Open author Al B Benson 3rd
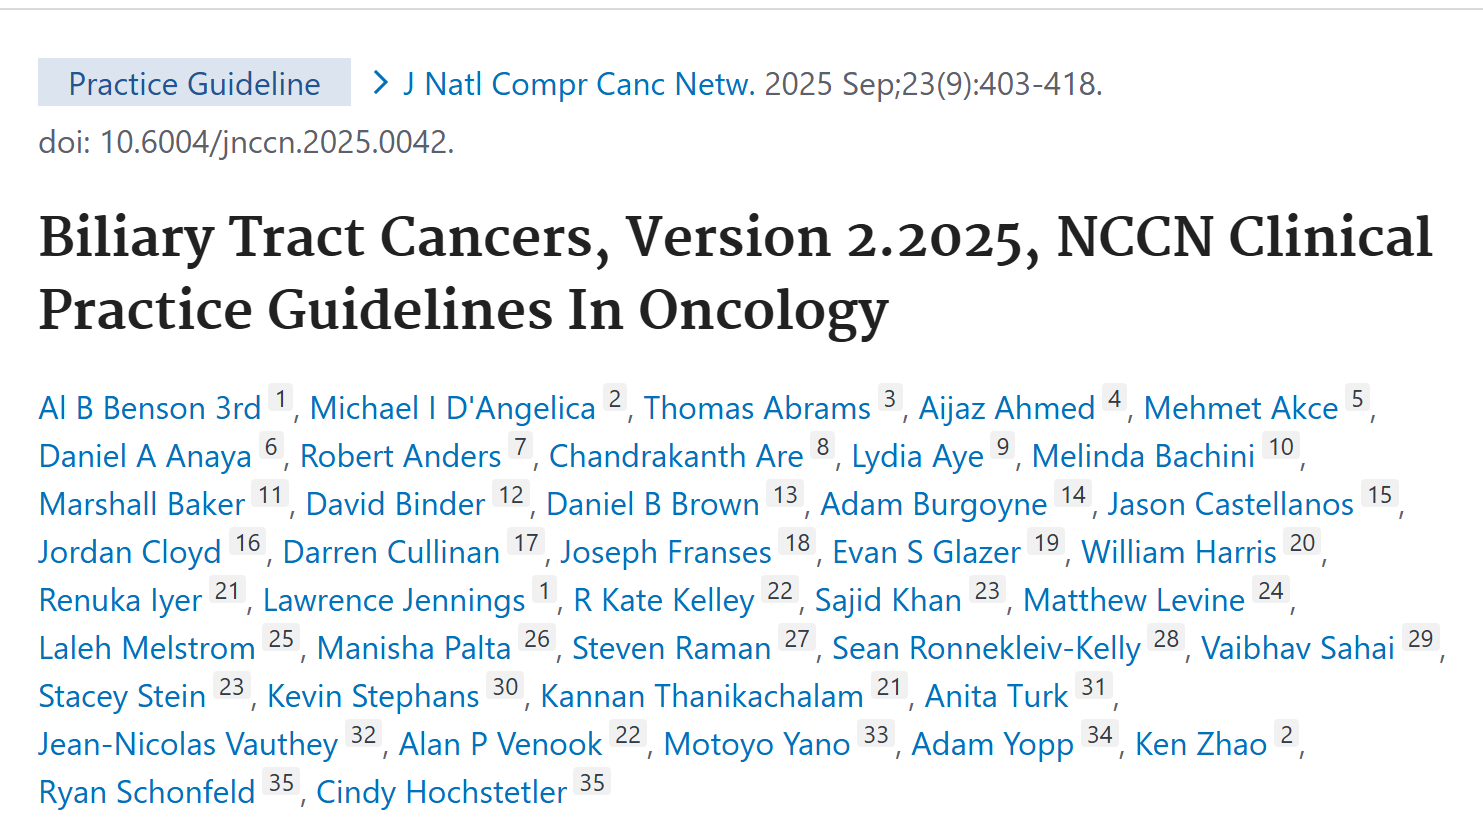The image size is (1483, 826). pyautogui.click(x=150, y=408)
